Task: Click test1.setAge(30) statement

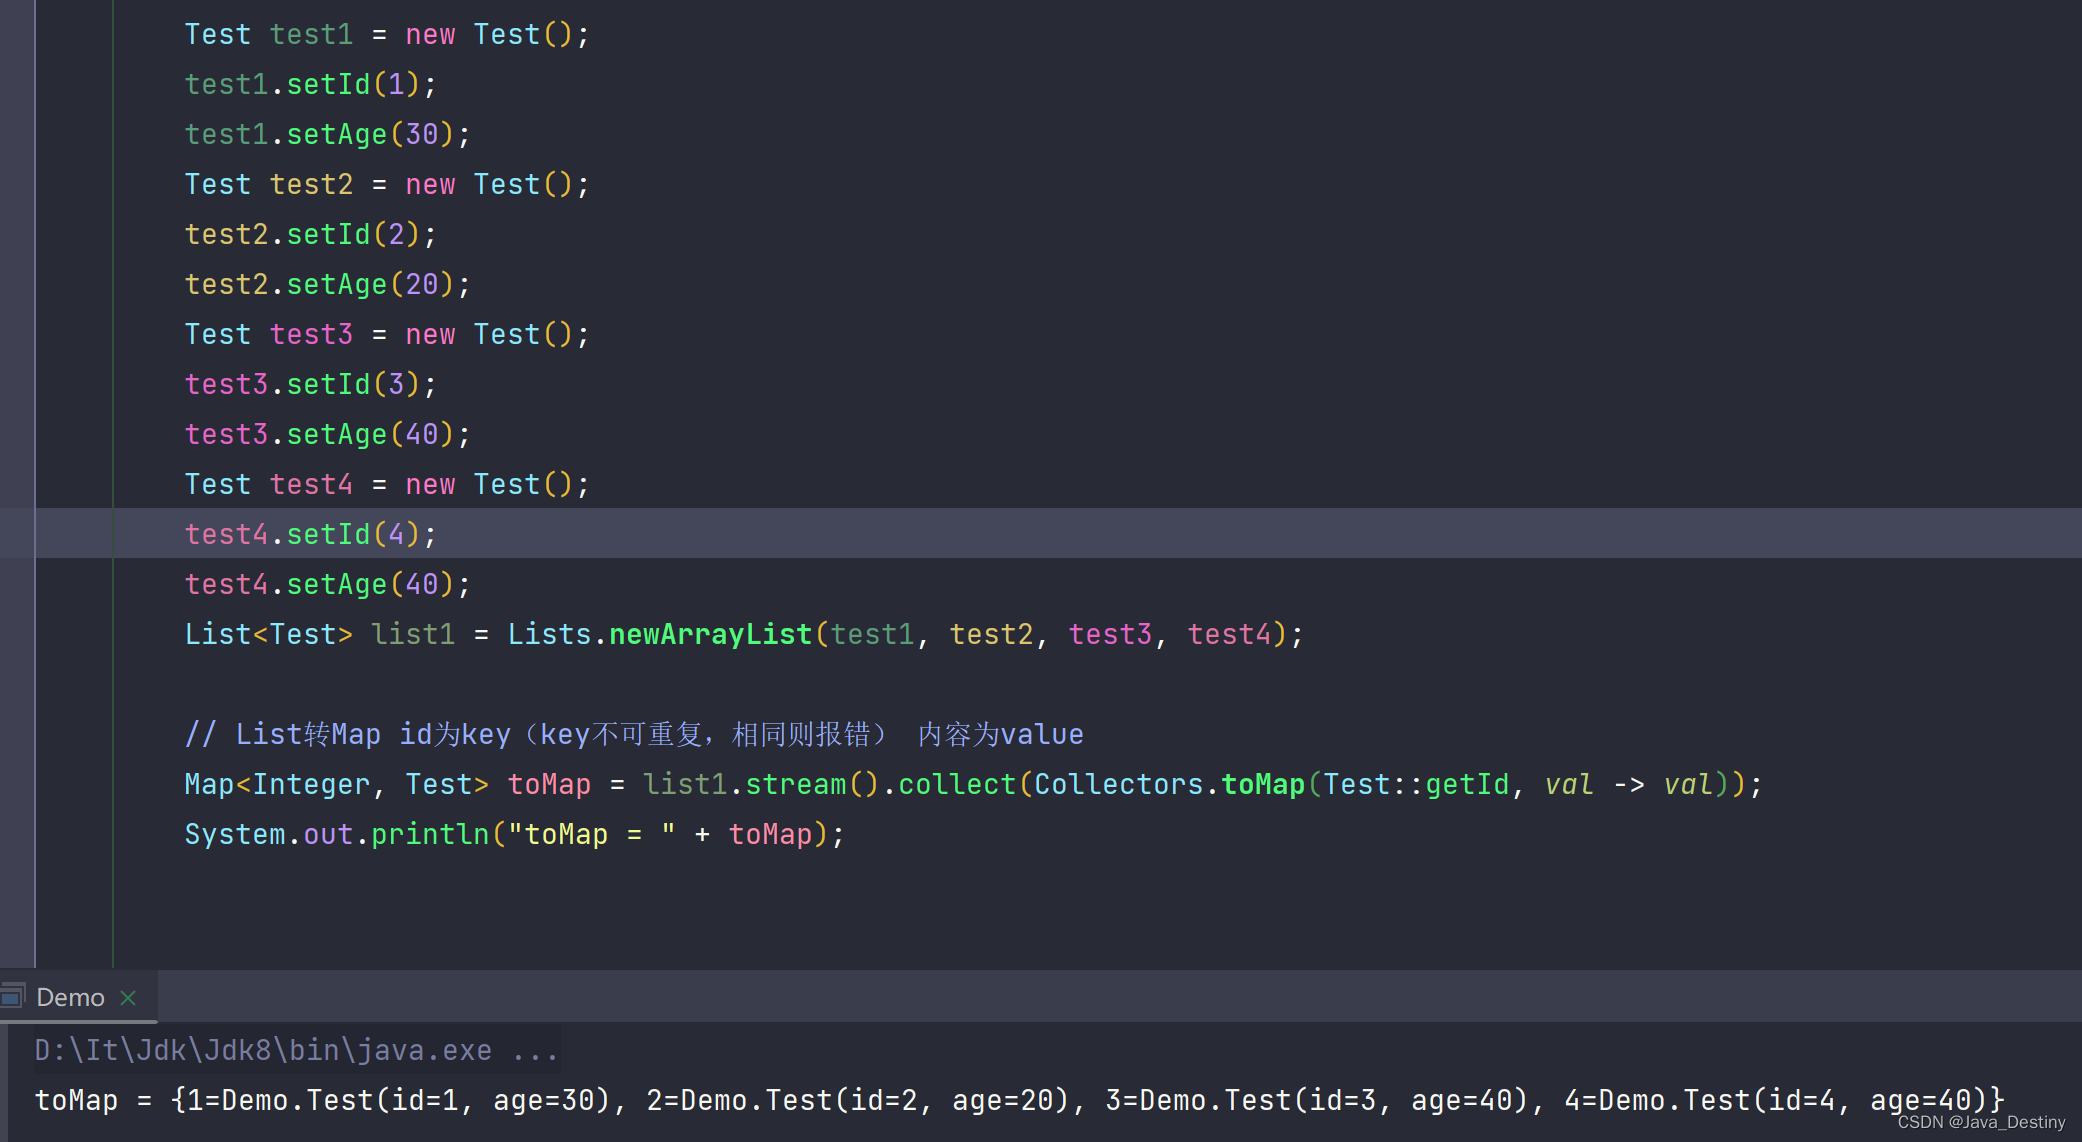Action: (x=326, y=134)
